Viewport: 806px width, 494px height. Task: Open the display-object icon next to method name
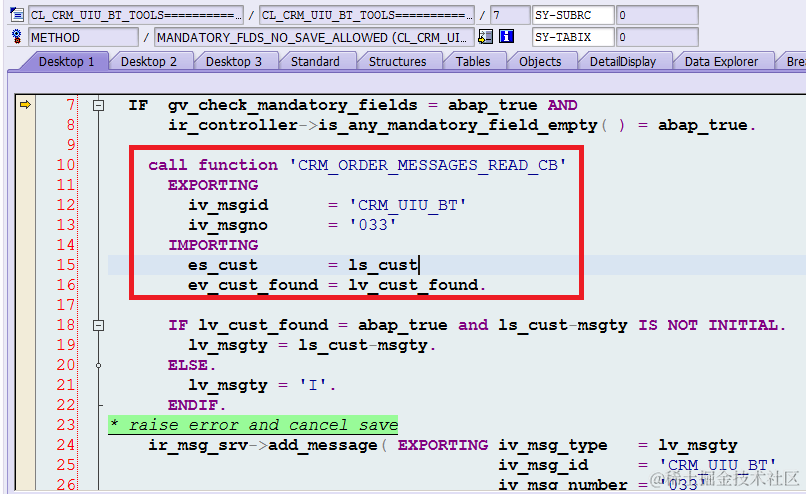point(485,36)
